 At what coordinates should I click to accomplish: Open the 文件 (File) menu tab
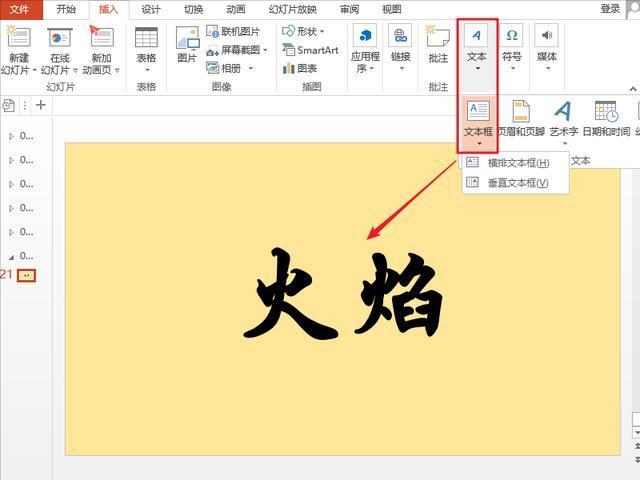(x=19, y=9)
